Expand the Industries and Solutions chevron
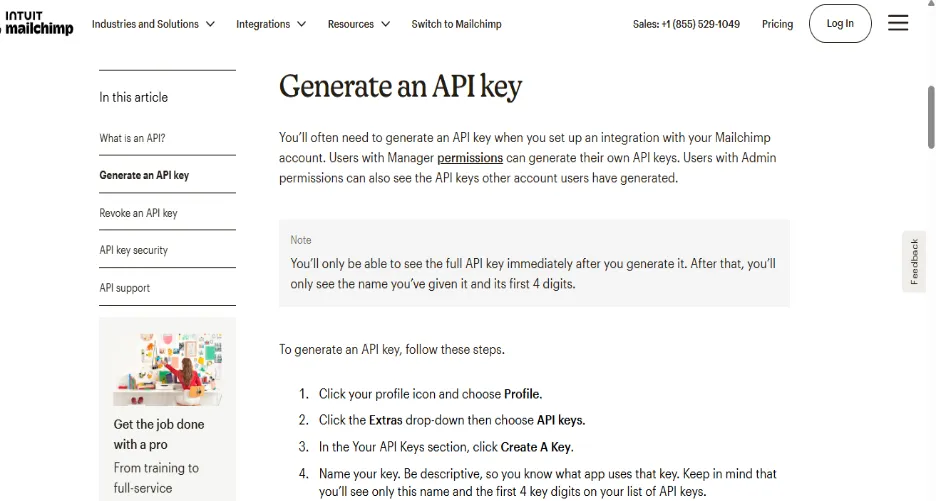Image resolution: width=936 pixels, height=501 pixels. pyautogui.click(x=210, y=24)
